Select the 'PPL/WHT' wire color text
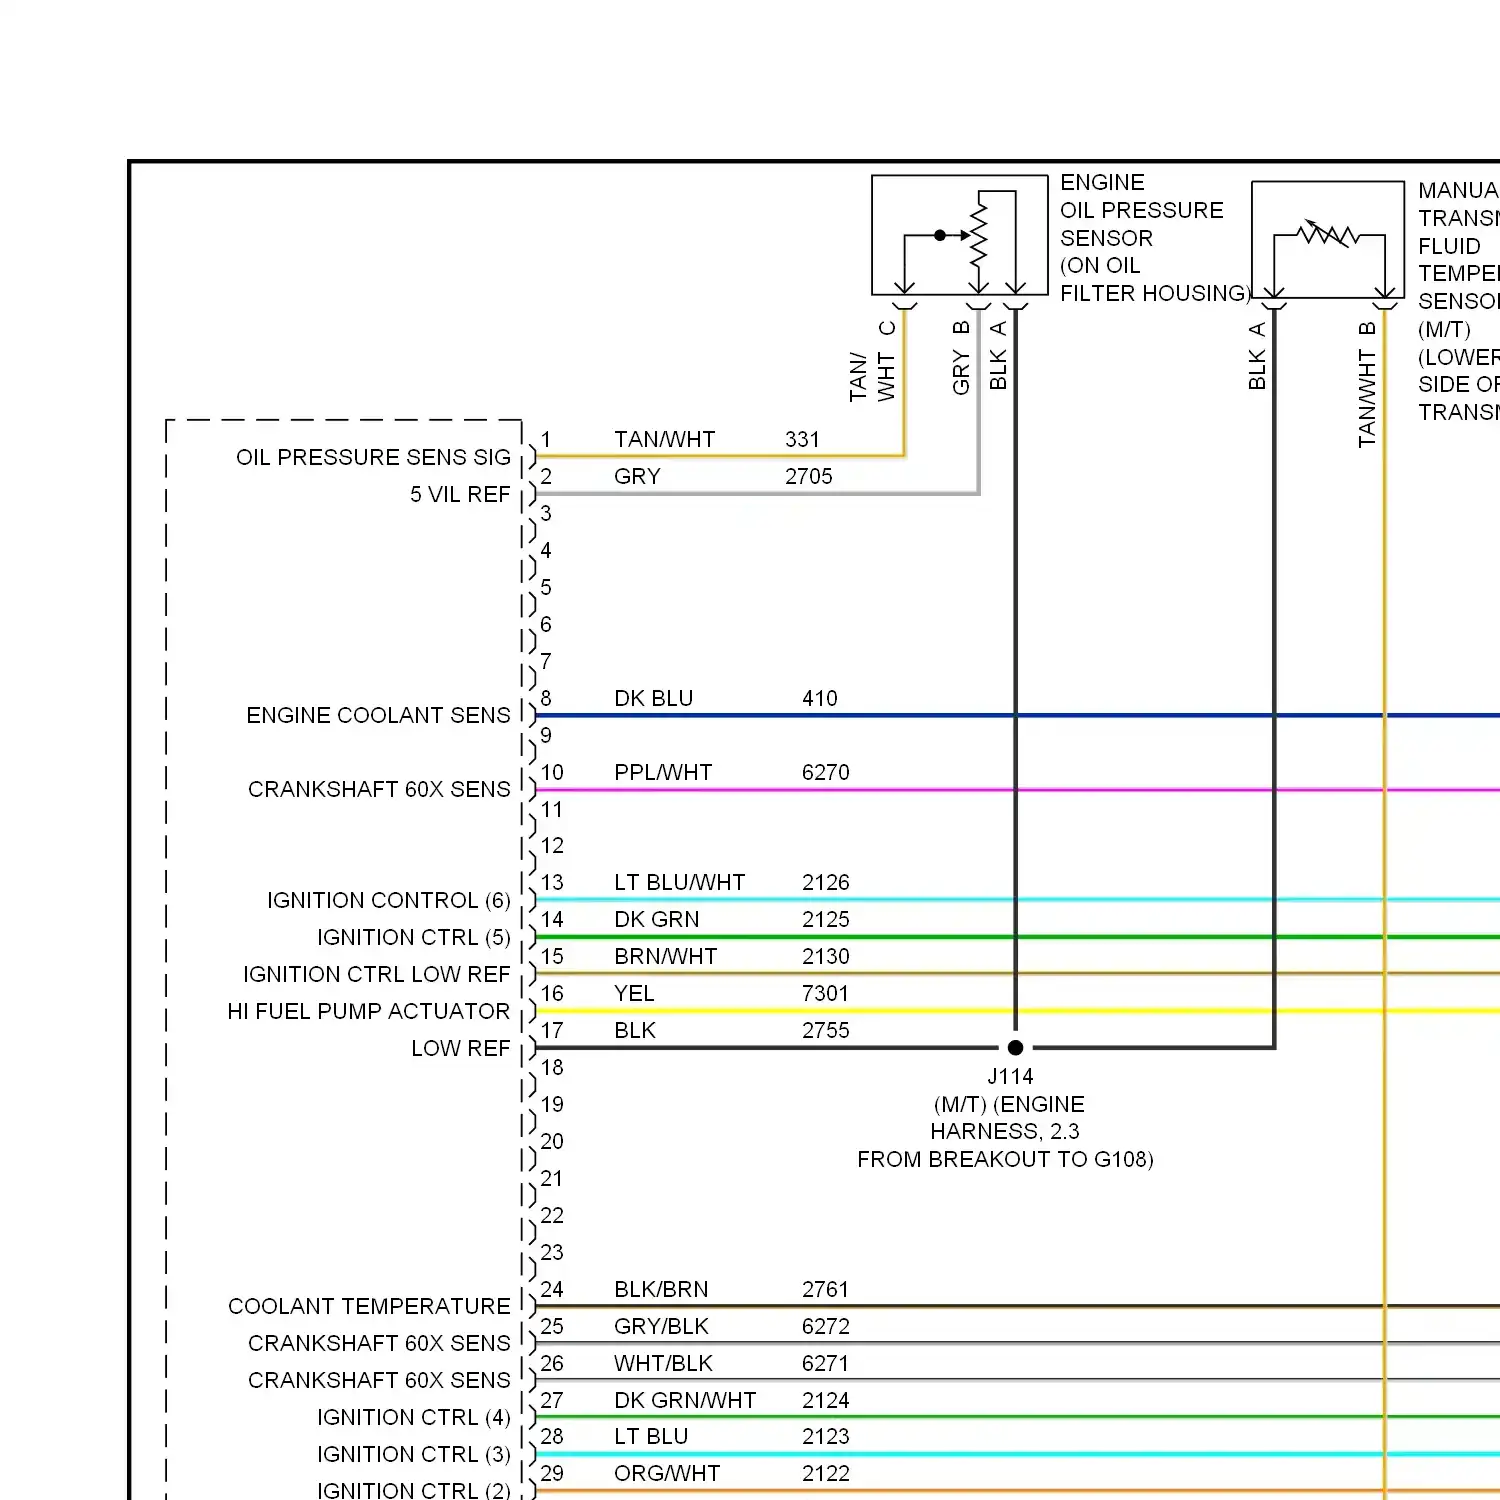The image size is (1500, 1500). [663, 772]
